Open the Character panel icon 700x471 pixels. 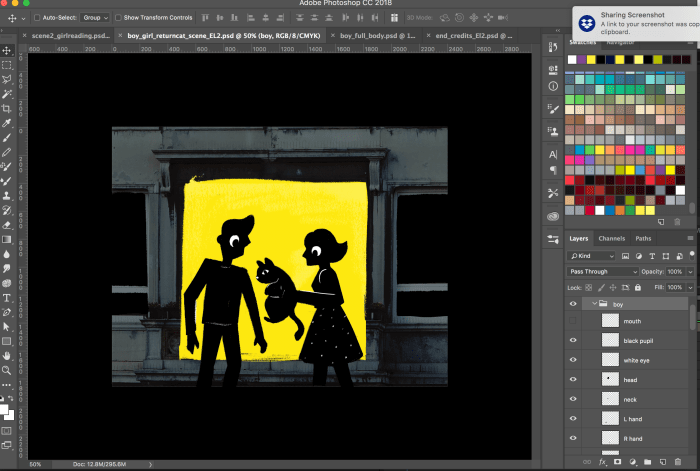point(553,154)
